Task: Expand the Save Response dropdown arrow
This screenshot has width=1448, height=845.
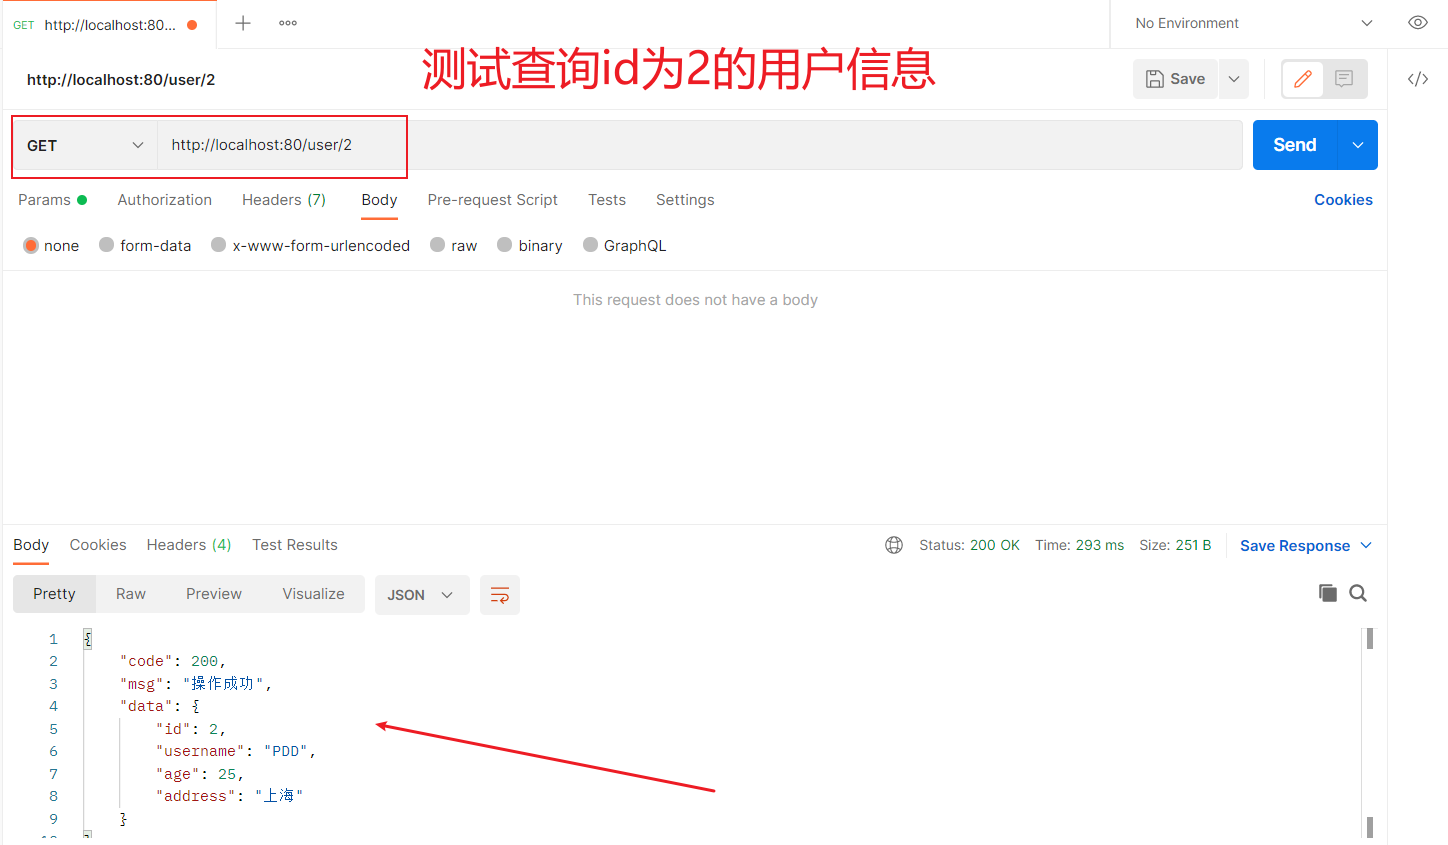Action: [x=1366, y=545]
